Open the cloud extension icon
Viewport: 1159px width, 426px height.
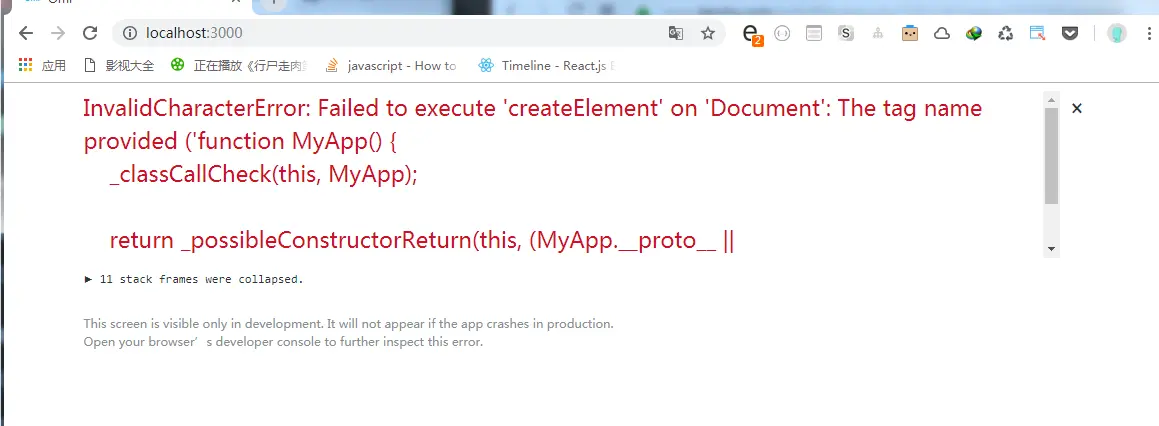942,33
